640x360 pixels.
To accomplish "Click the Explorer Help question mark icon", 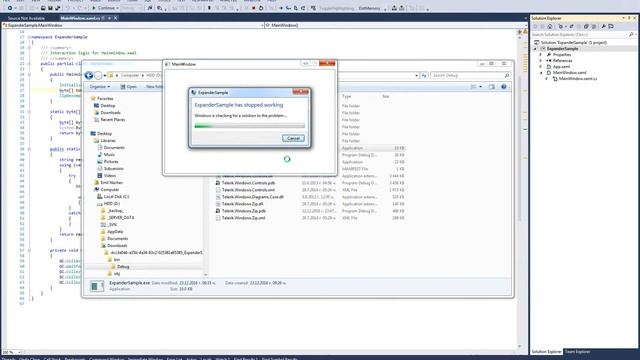I will tap(504, 87).
